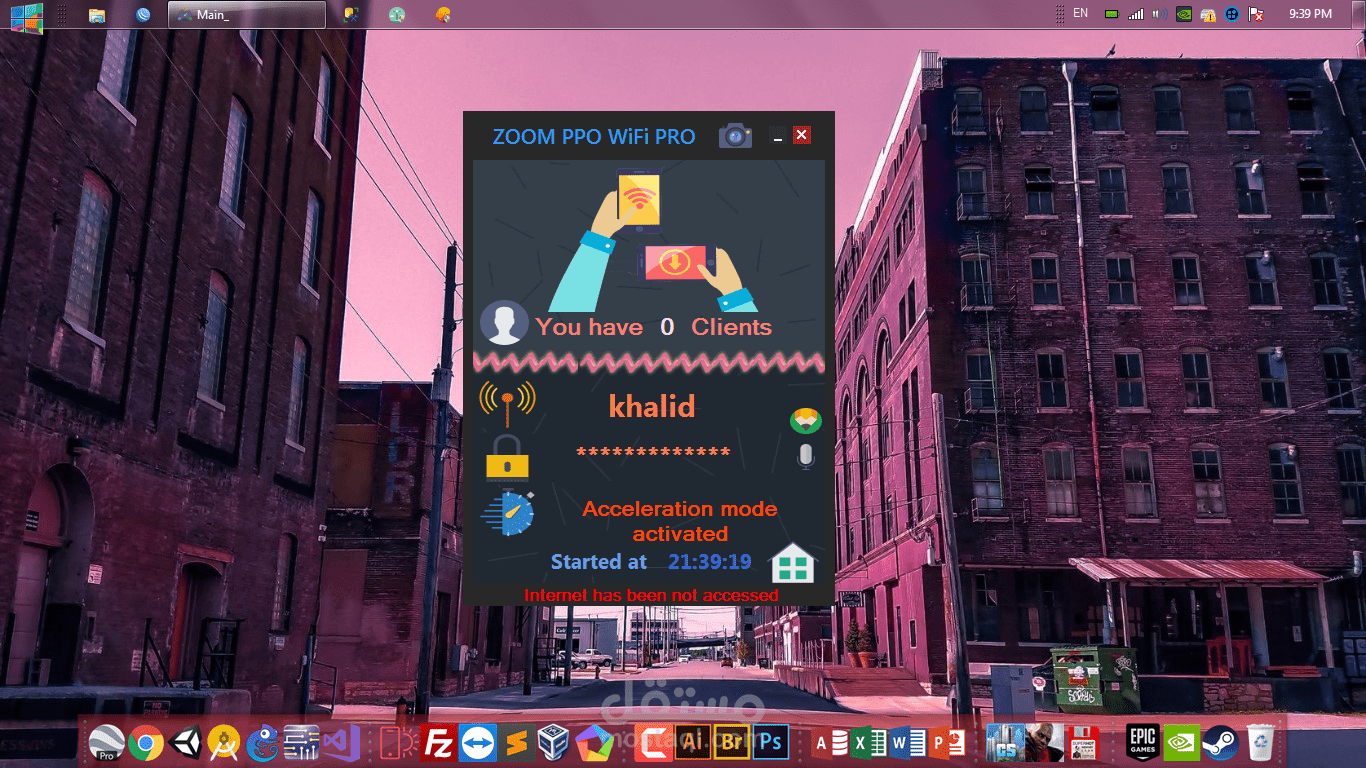
Task: Toggle the stopwatch acceleration mode icon
Action: point(508,512)
